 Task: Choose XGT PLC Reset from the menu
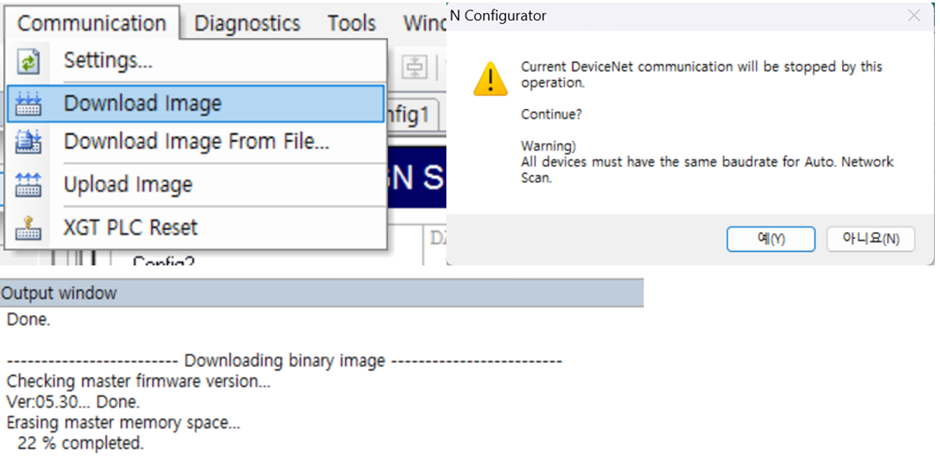coord(131,227)
